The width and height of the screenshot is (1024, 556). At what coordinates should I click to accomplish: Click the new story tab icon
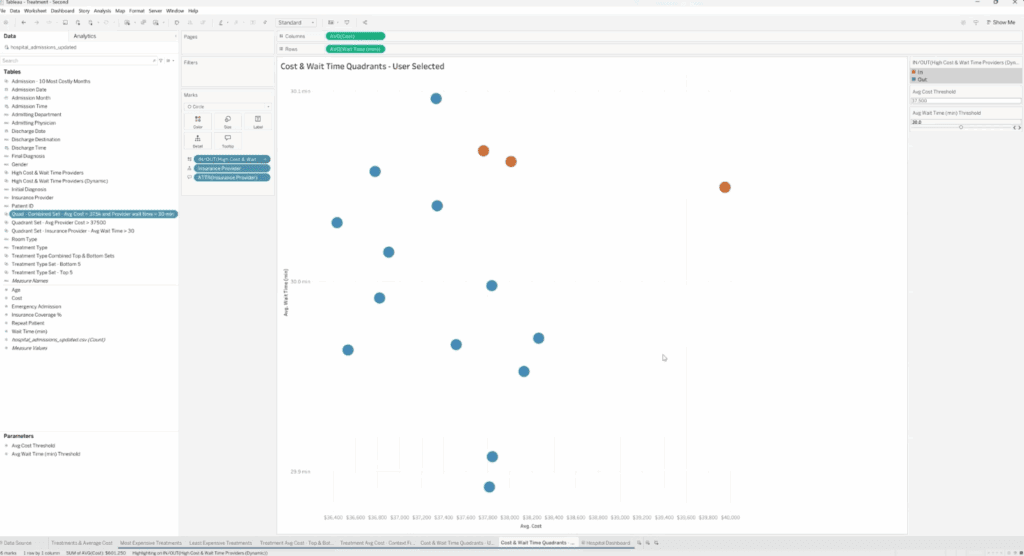(656, 542)
